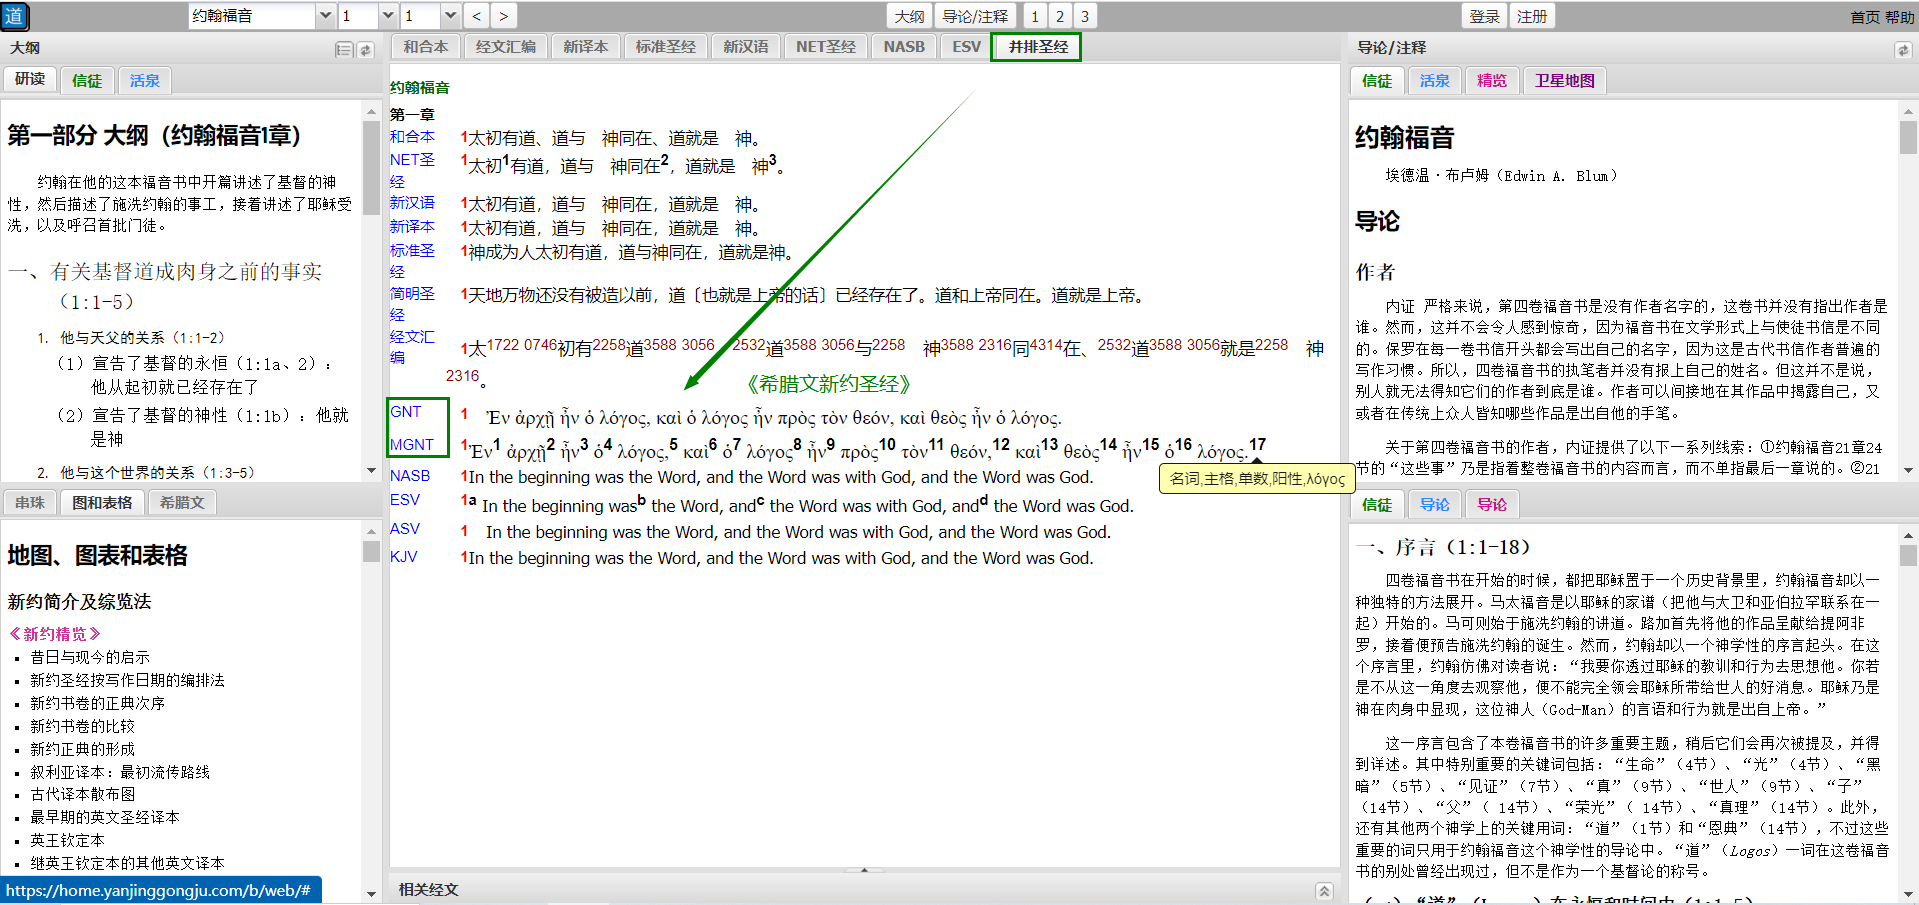Open the chapter number dropdown
The width and height of the screenshot is (1919, 905).
click(x=388, y=16)
